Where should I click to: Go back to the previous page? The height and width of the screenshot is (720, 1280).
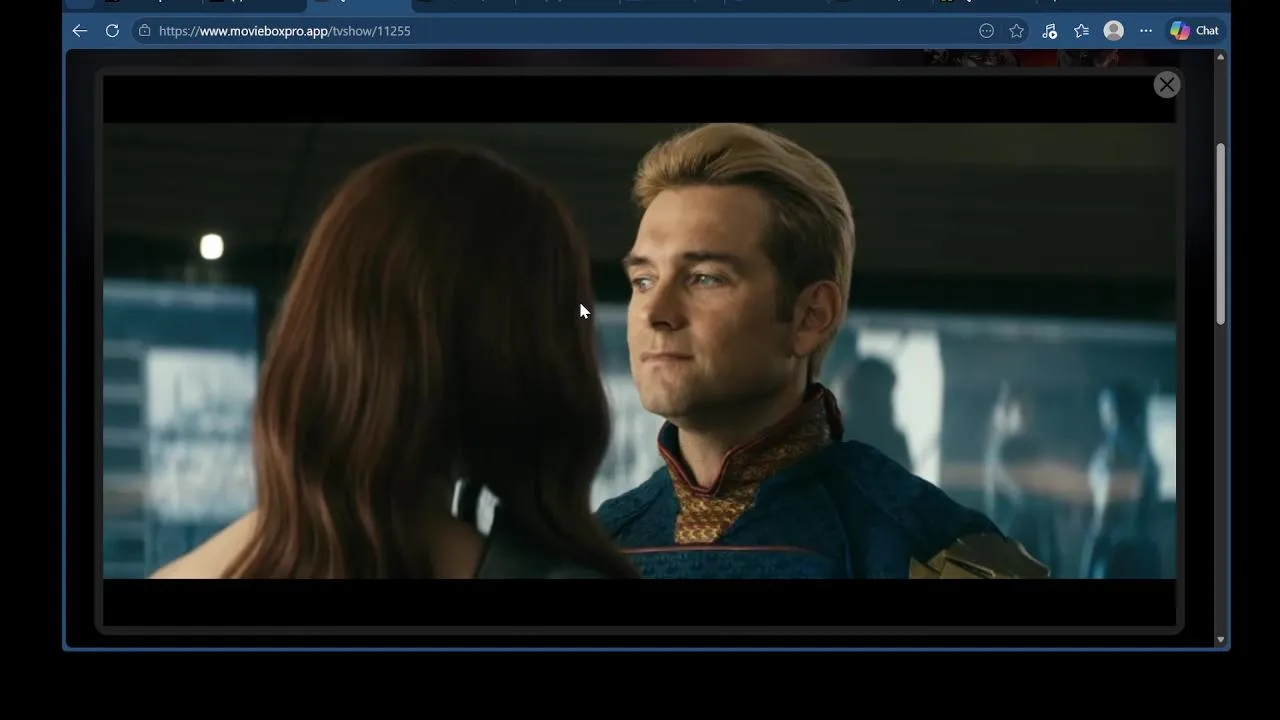(80, 31)
